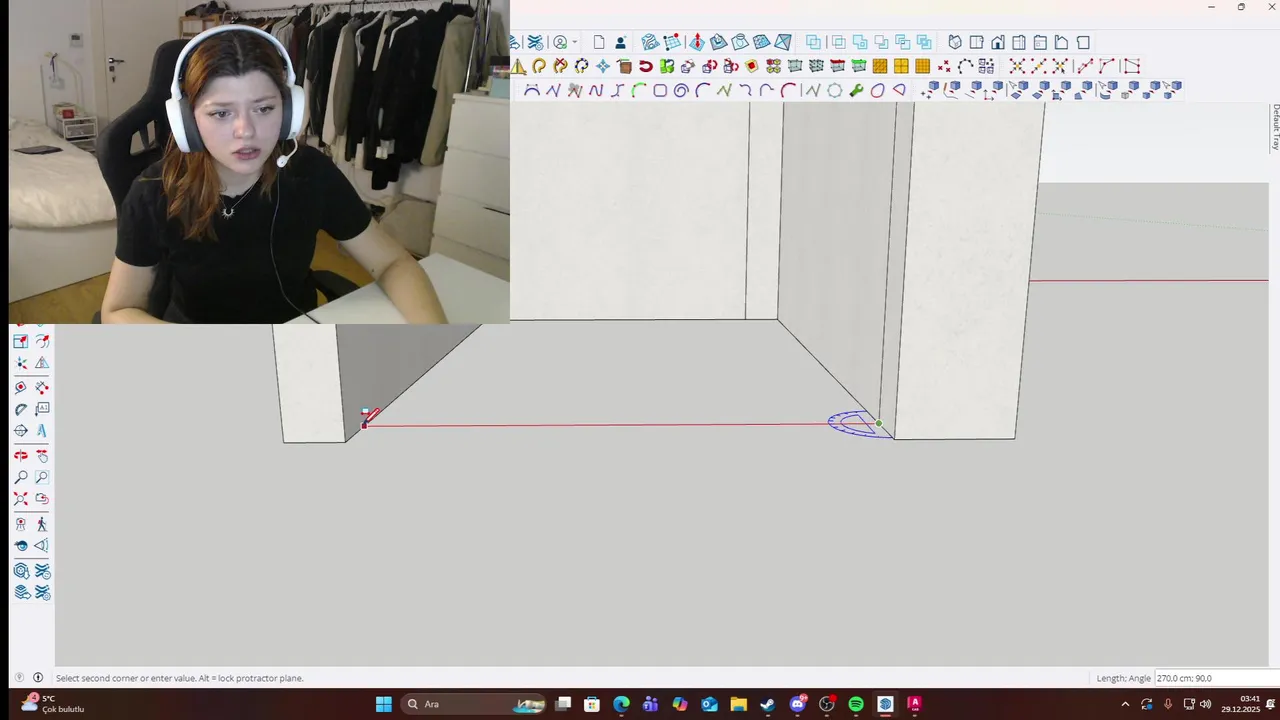This screenshot has height=720, width=1280.
Task: Open the Extension Manager icon in left toolbar
Action: (42, 591)
